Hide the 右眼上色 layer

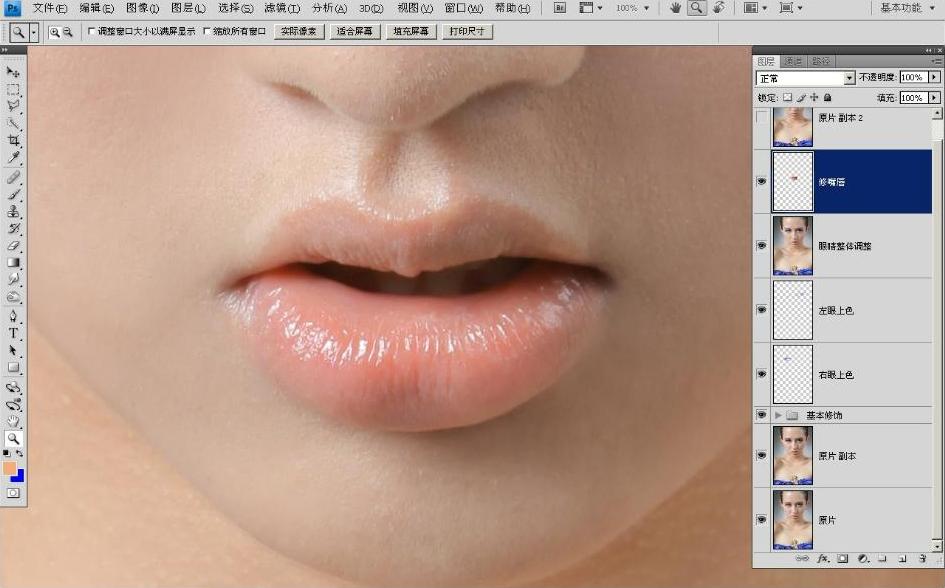tap(762, 374)
